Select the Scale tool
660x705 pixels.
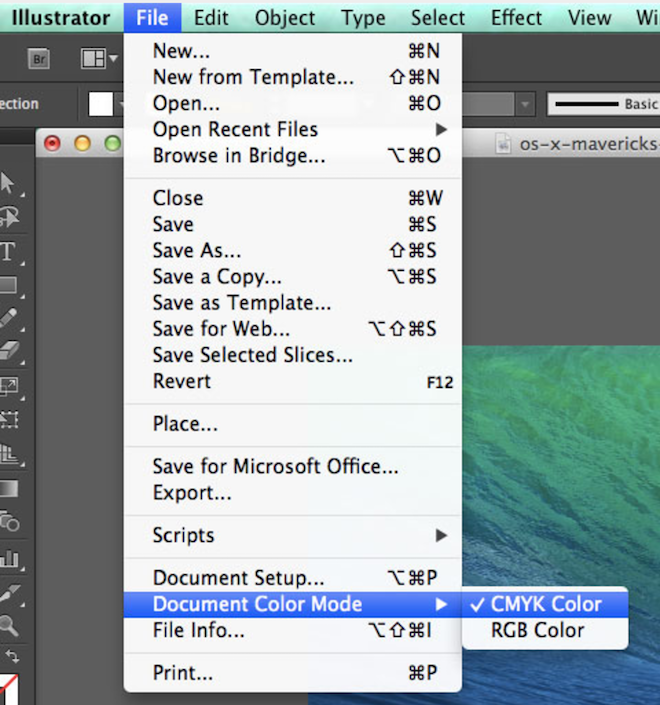tap(8, 386)
